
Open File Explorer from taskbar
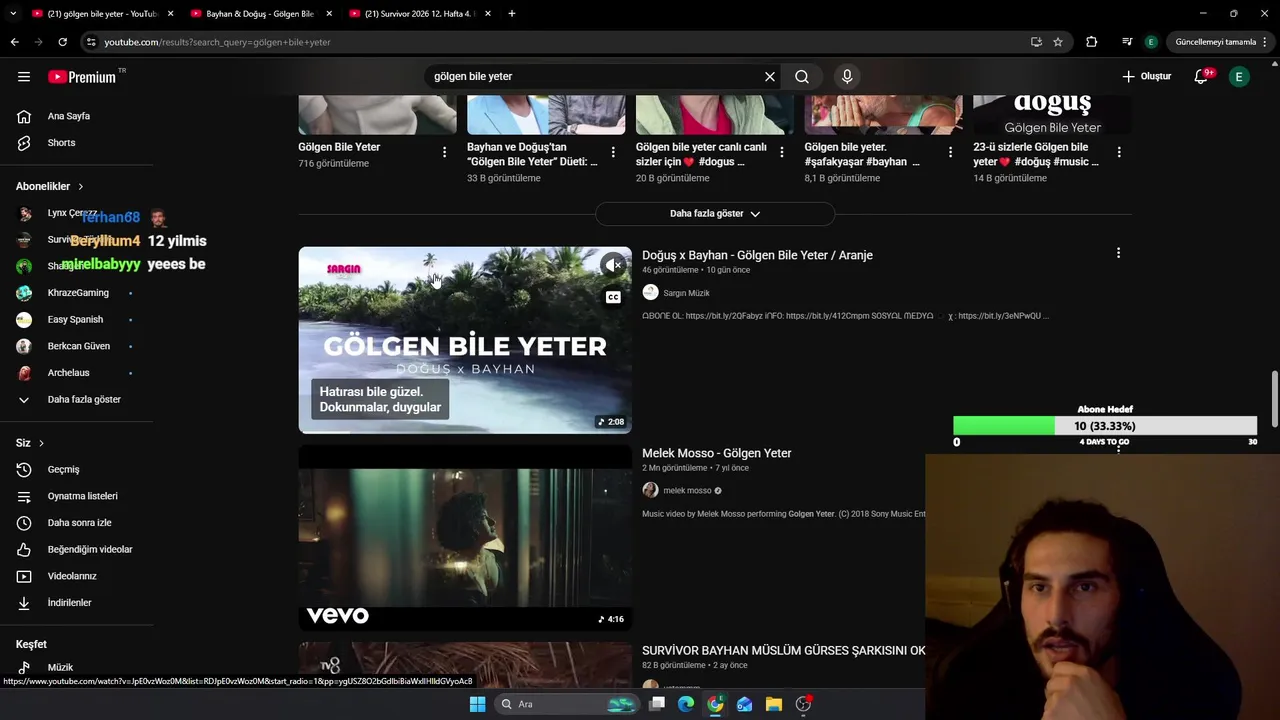774,704
